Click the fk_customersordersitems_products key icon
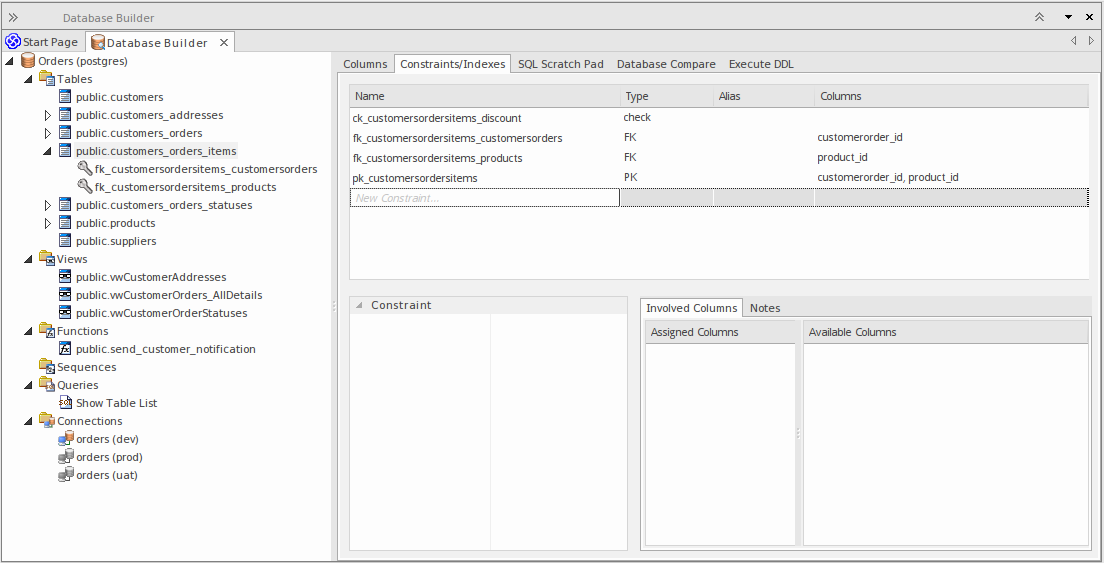 tap(85, 187)
